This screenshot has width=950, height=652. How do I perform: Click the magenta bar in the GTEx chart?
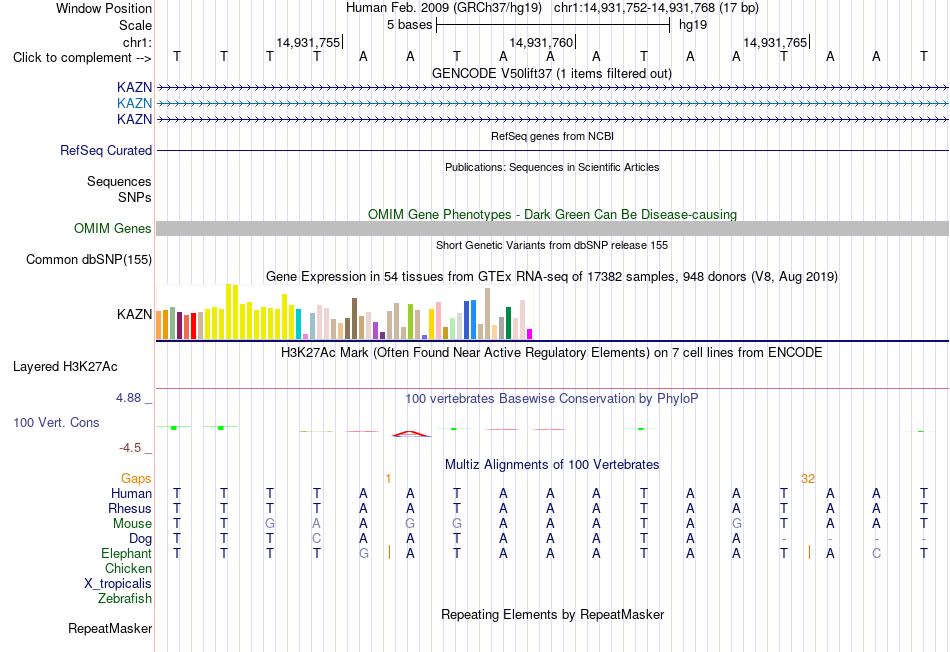[x=530, y=334]
